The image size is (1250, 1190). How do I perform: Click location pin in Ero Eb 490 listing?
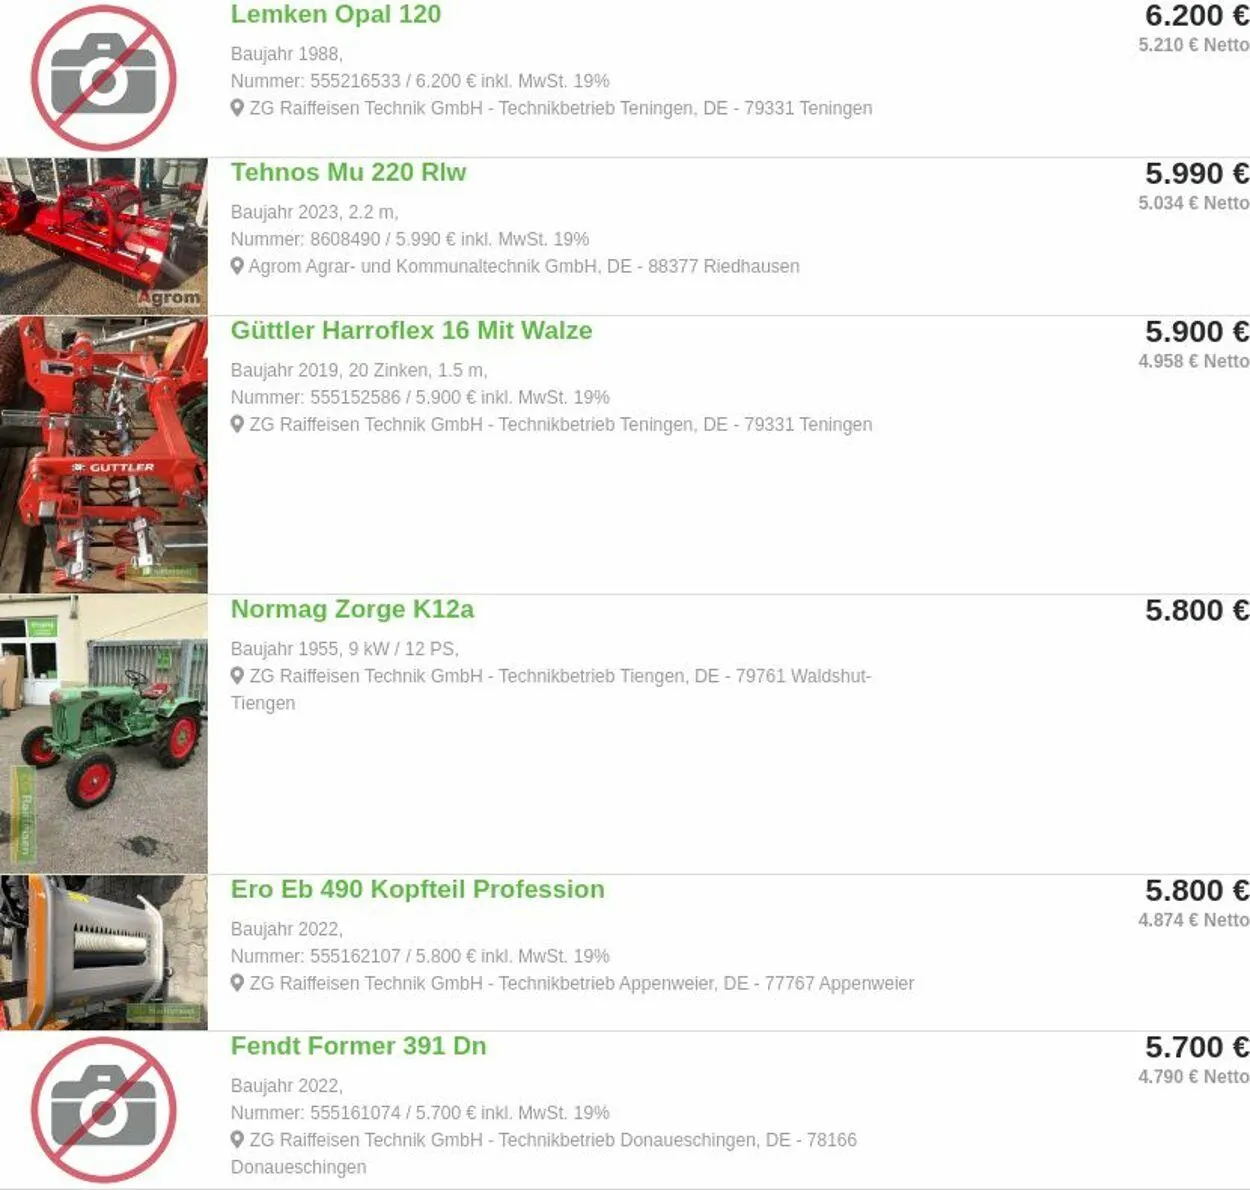[237, 983]
